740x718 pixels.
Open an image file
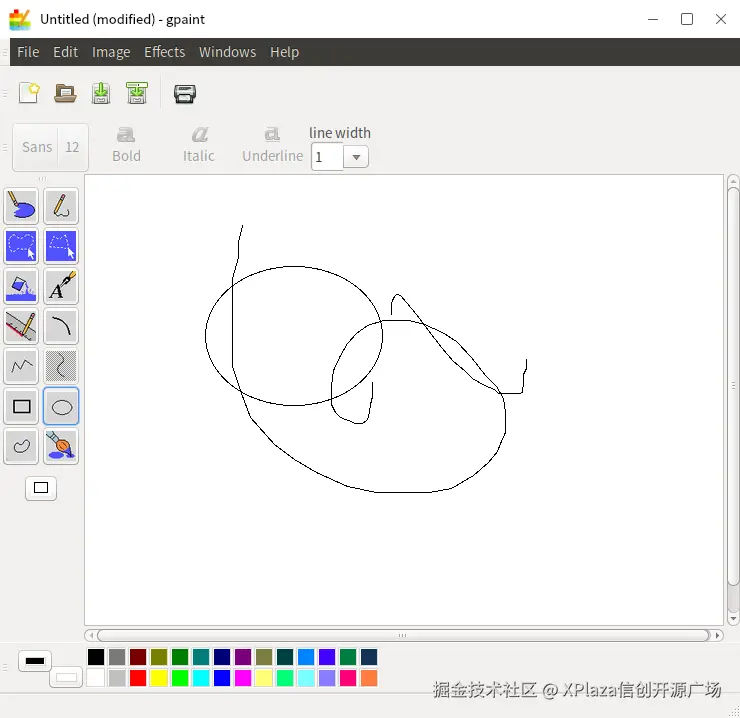pyautogui.click(x=65, y=93)
